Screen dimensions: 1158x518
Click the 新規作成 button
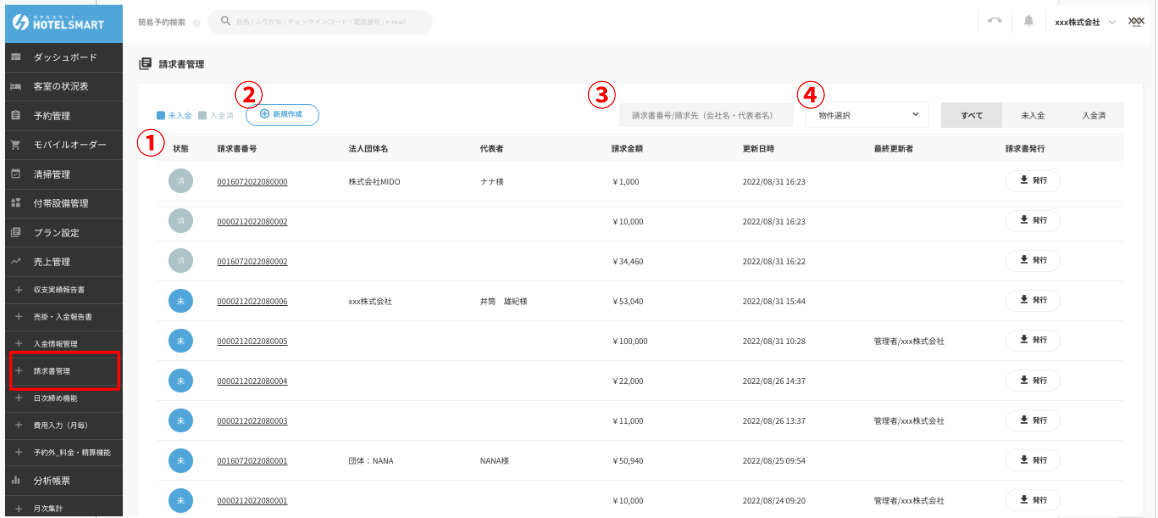pos(282,115)
